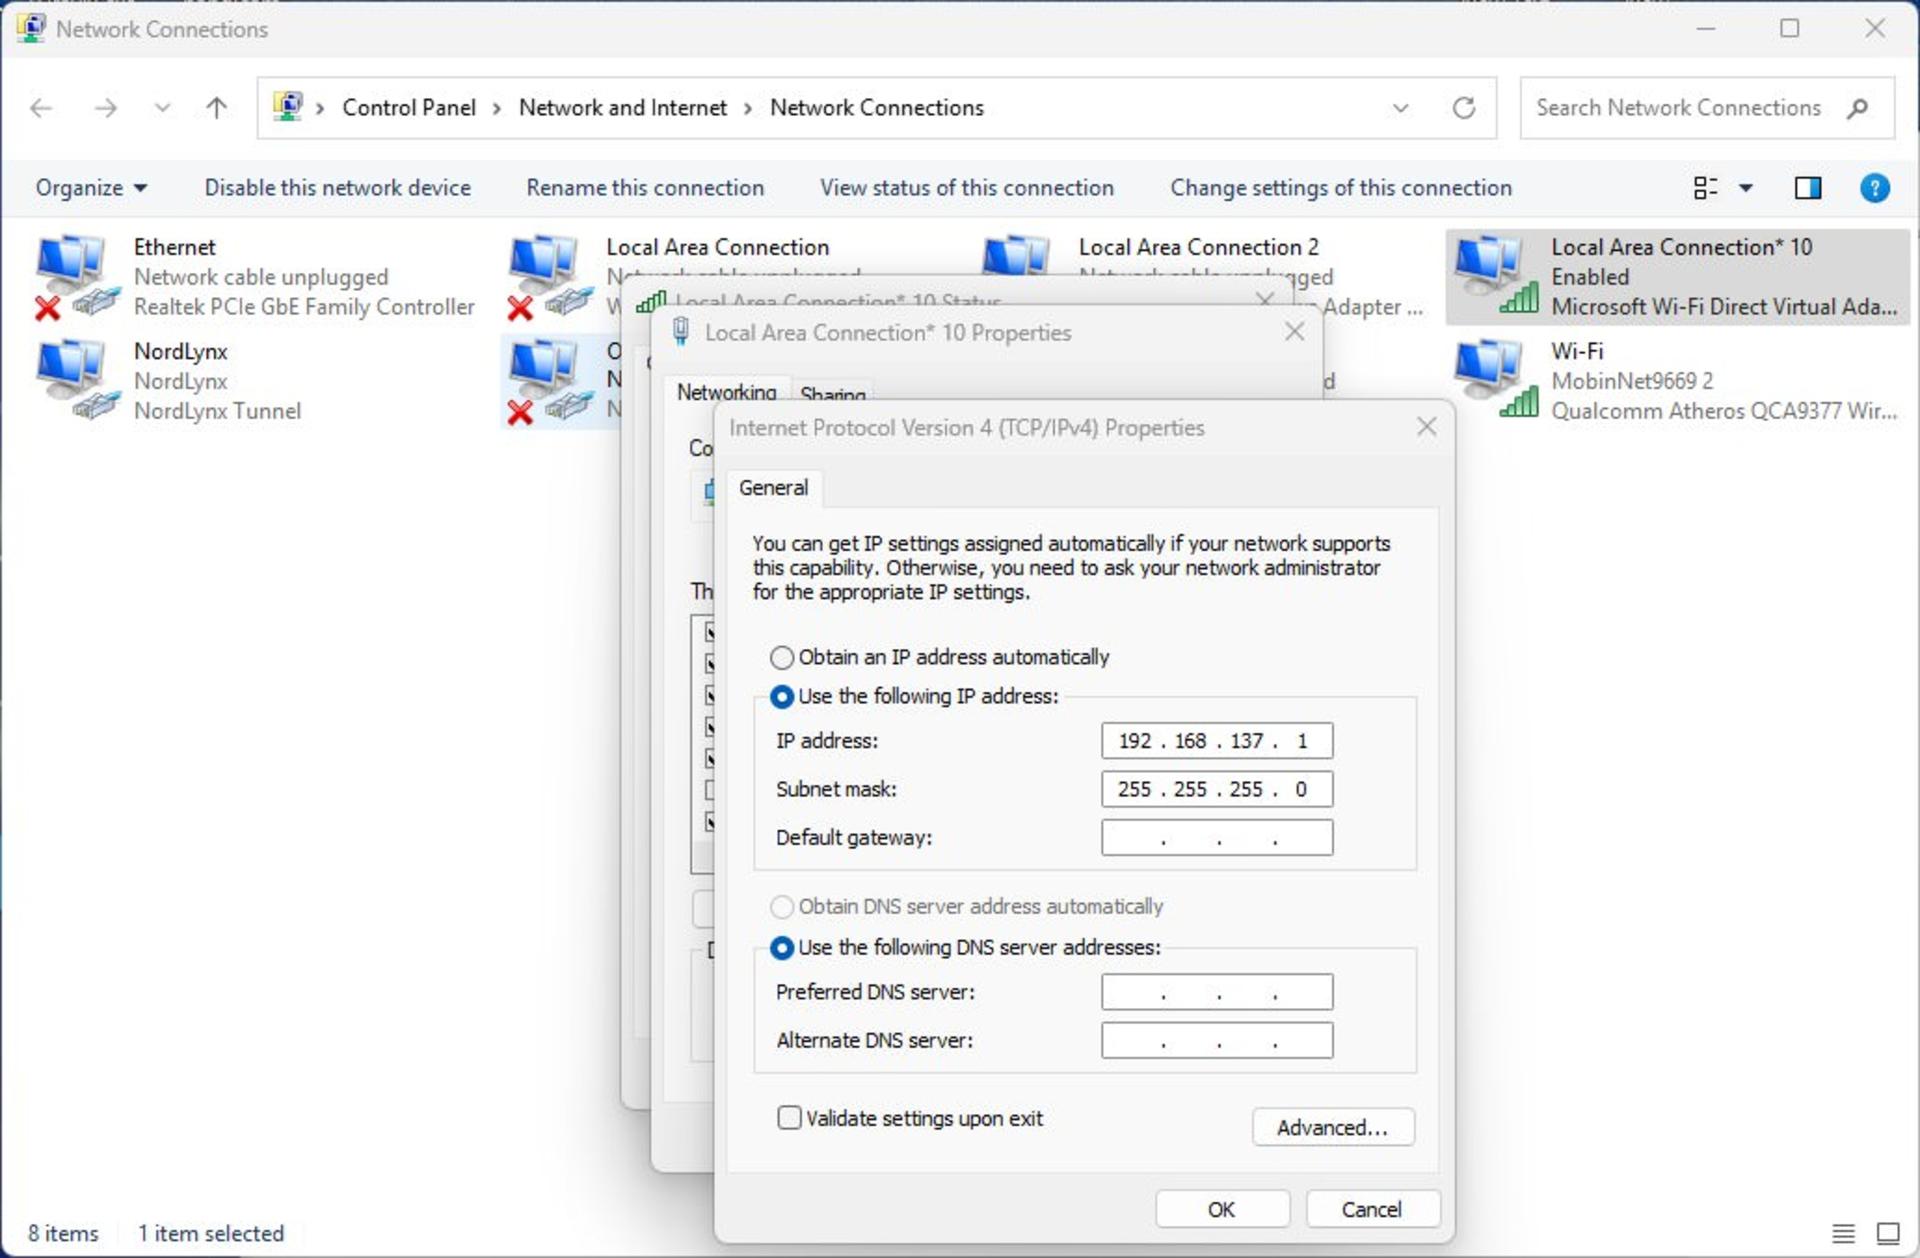Open the help question mark icon

1875,188
